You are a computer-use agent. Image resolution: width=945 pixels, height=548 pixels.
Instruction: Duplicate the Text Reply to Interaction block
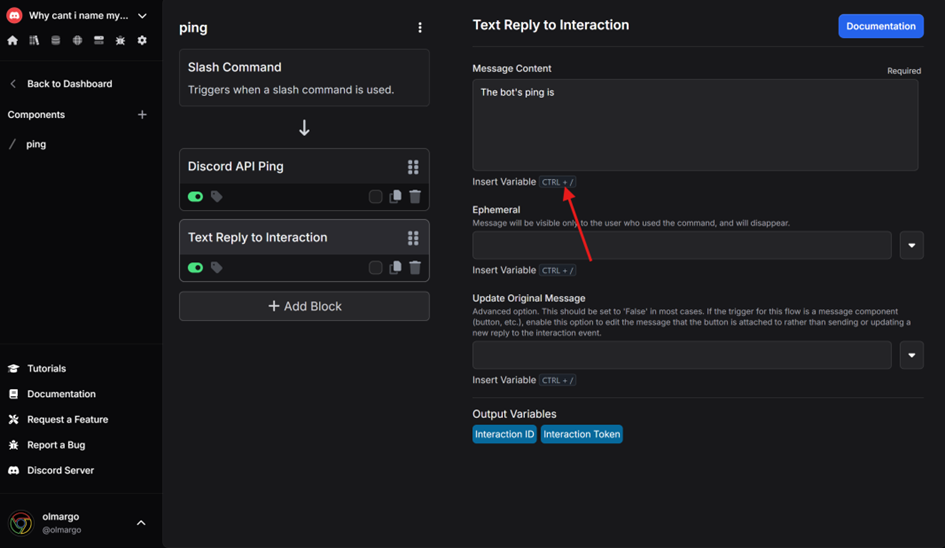coord(395,268)
